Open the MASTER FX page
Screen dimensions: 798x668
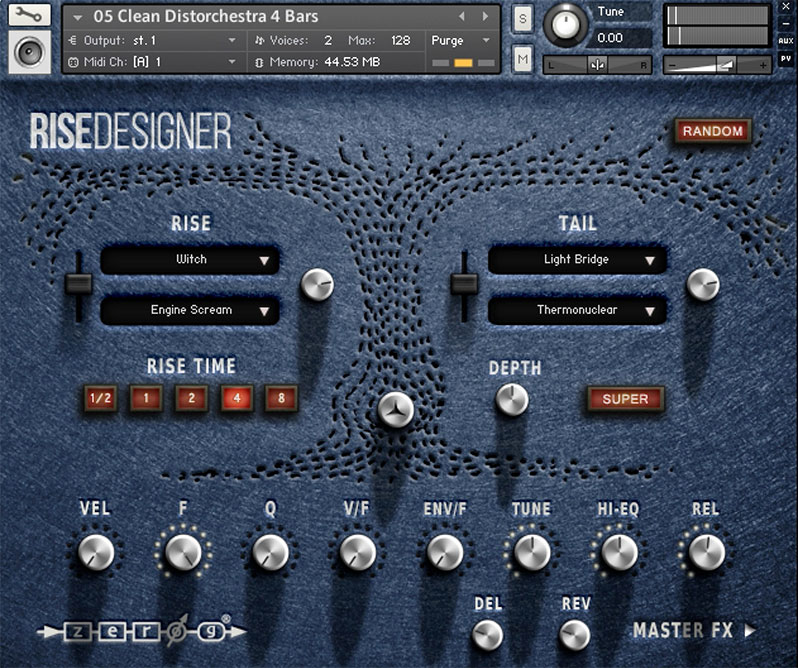click(x=694, y=631)
